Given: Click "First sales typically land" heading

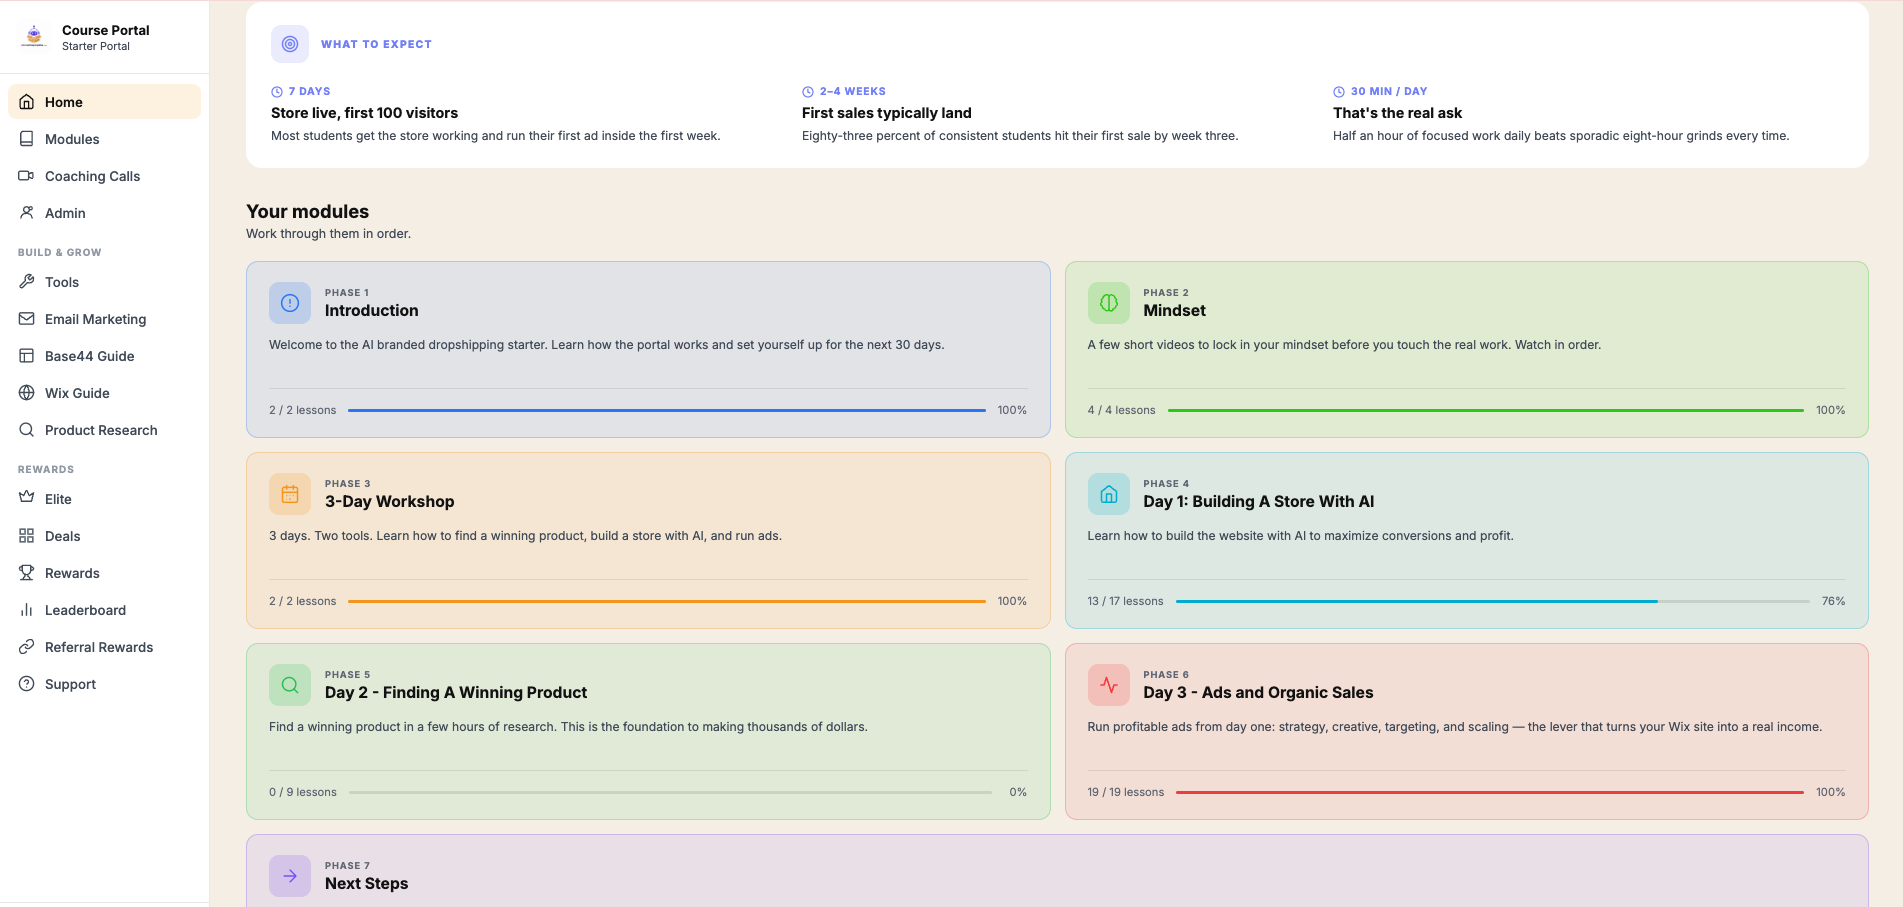Looking at the screenshot, I should pyautogui.click(x=886, y=113).
